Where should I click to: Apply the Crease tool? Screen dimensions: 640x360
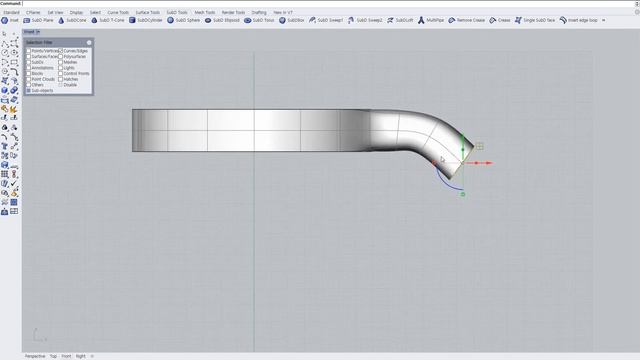pos(500,20)
